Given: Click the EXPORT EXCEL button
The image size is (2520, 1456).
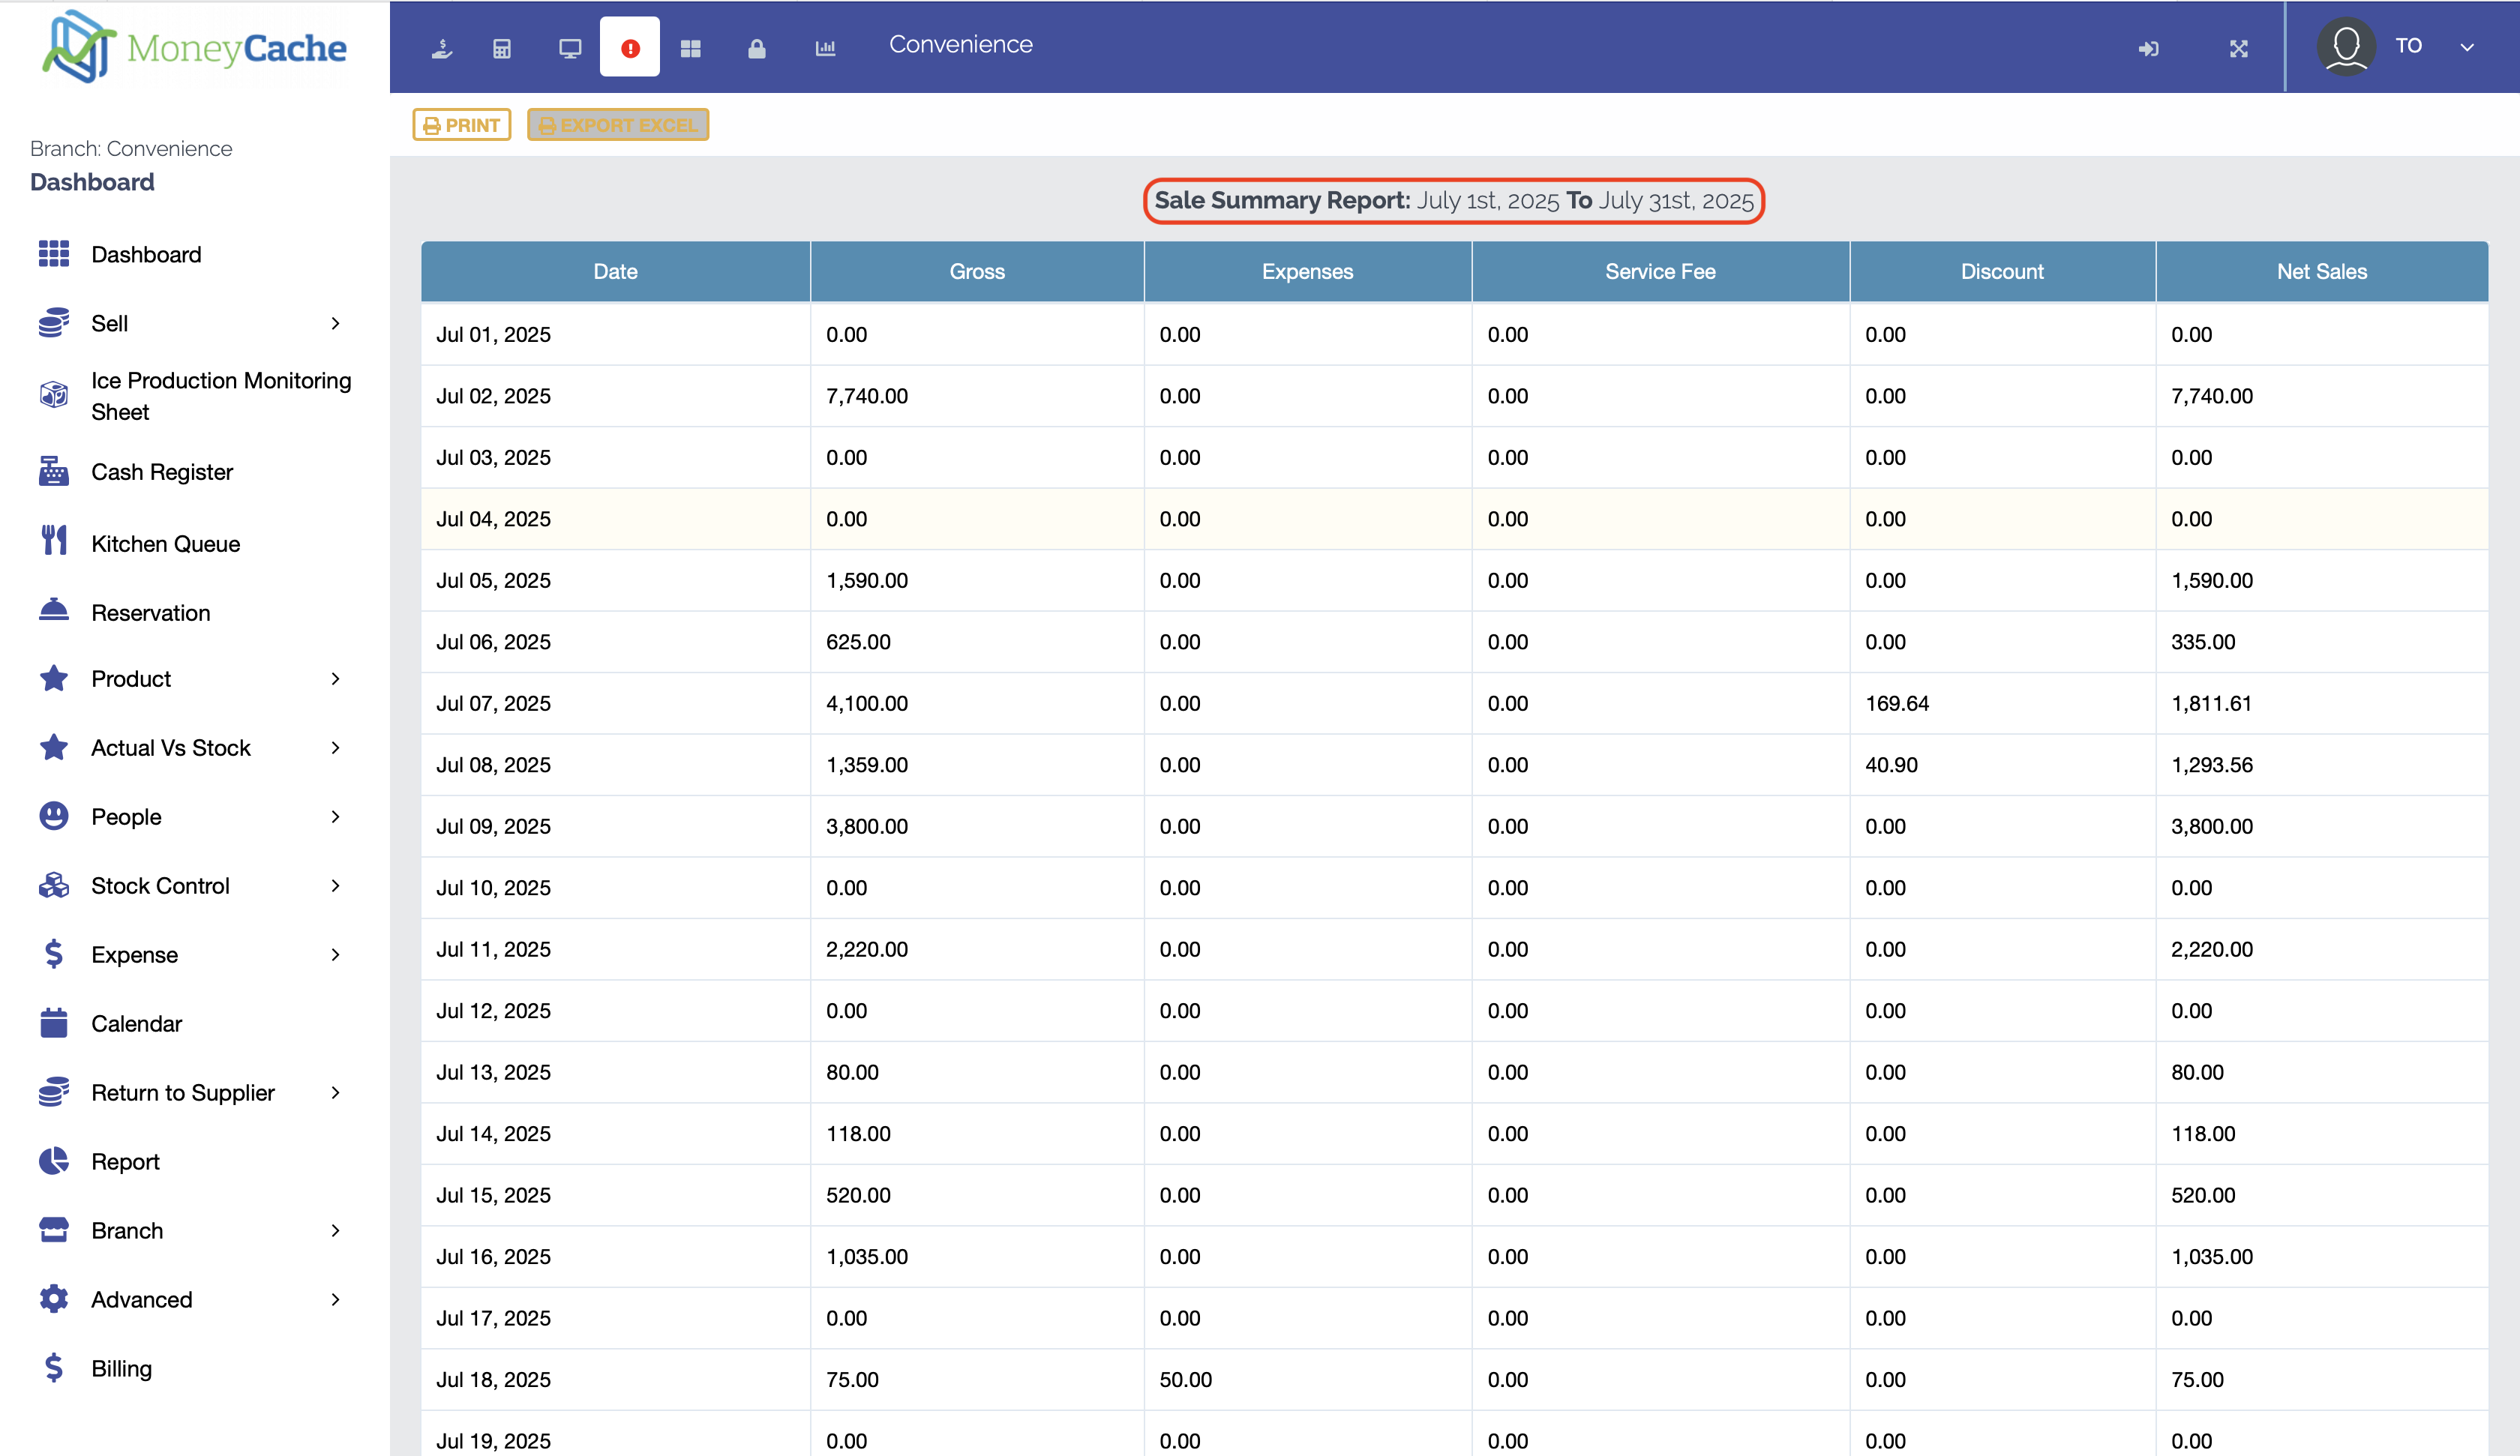Looking at the screenshot, I should click(x=618, y=125).
